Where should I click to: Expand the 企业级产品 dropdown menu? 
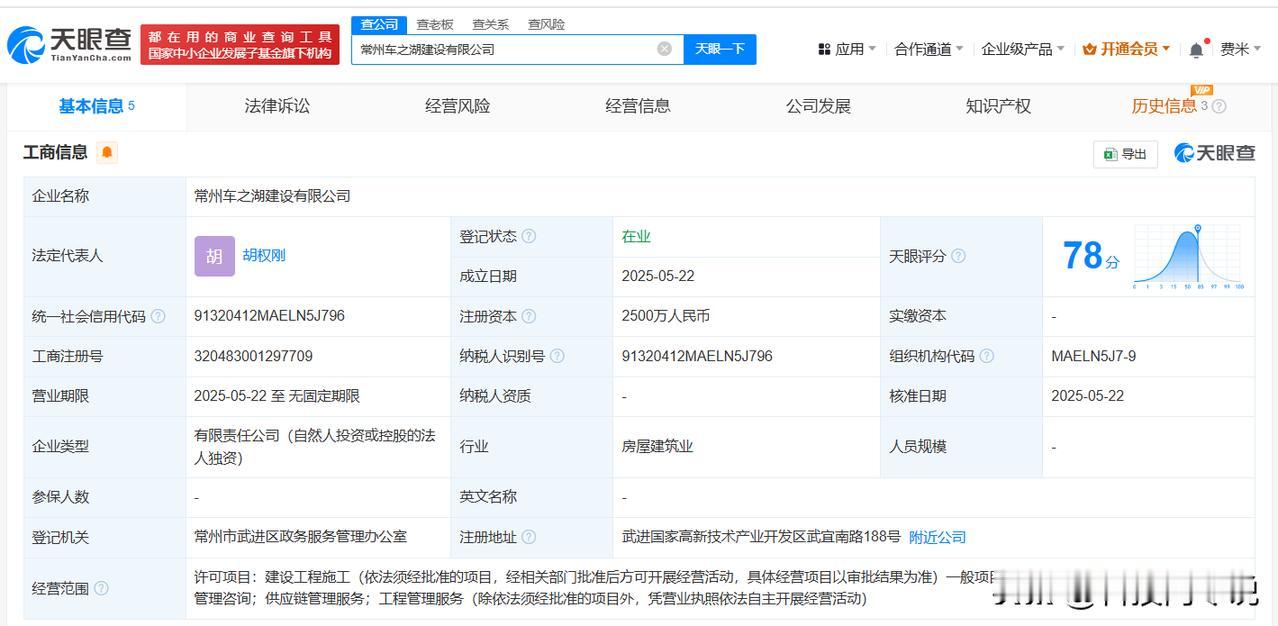pos(1023,49)
